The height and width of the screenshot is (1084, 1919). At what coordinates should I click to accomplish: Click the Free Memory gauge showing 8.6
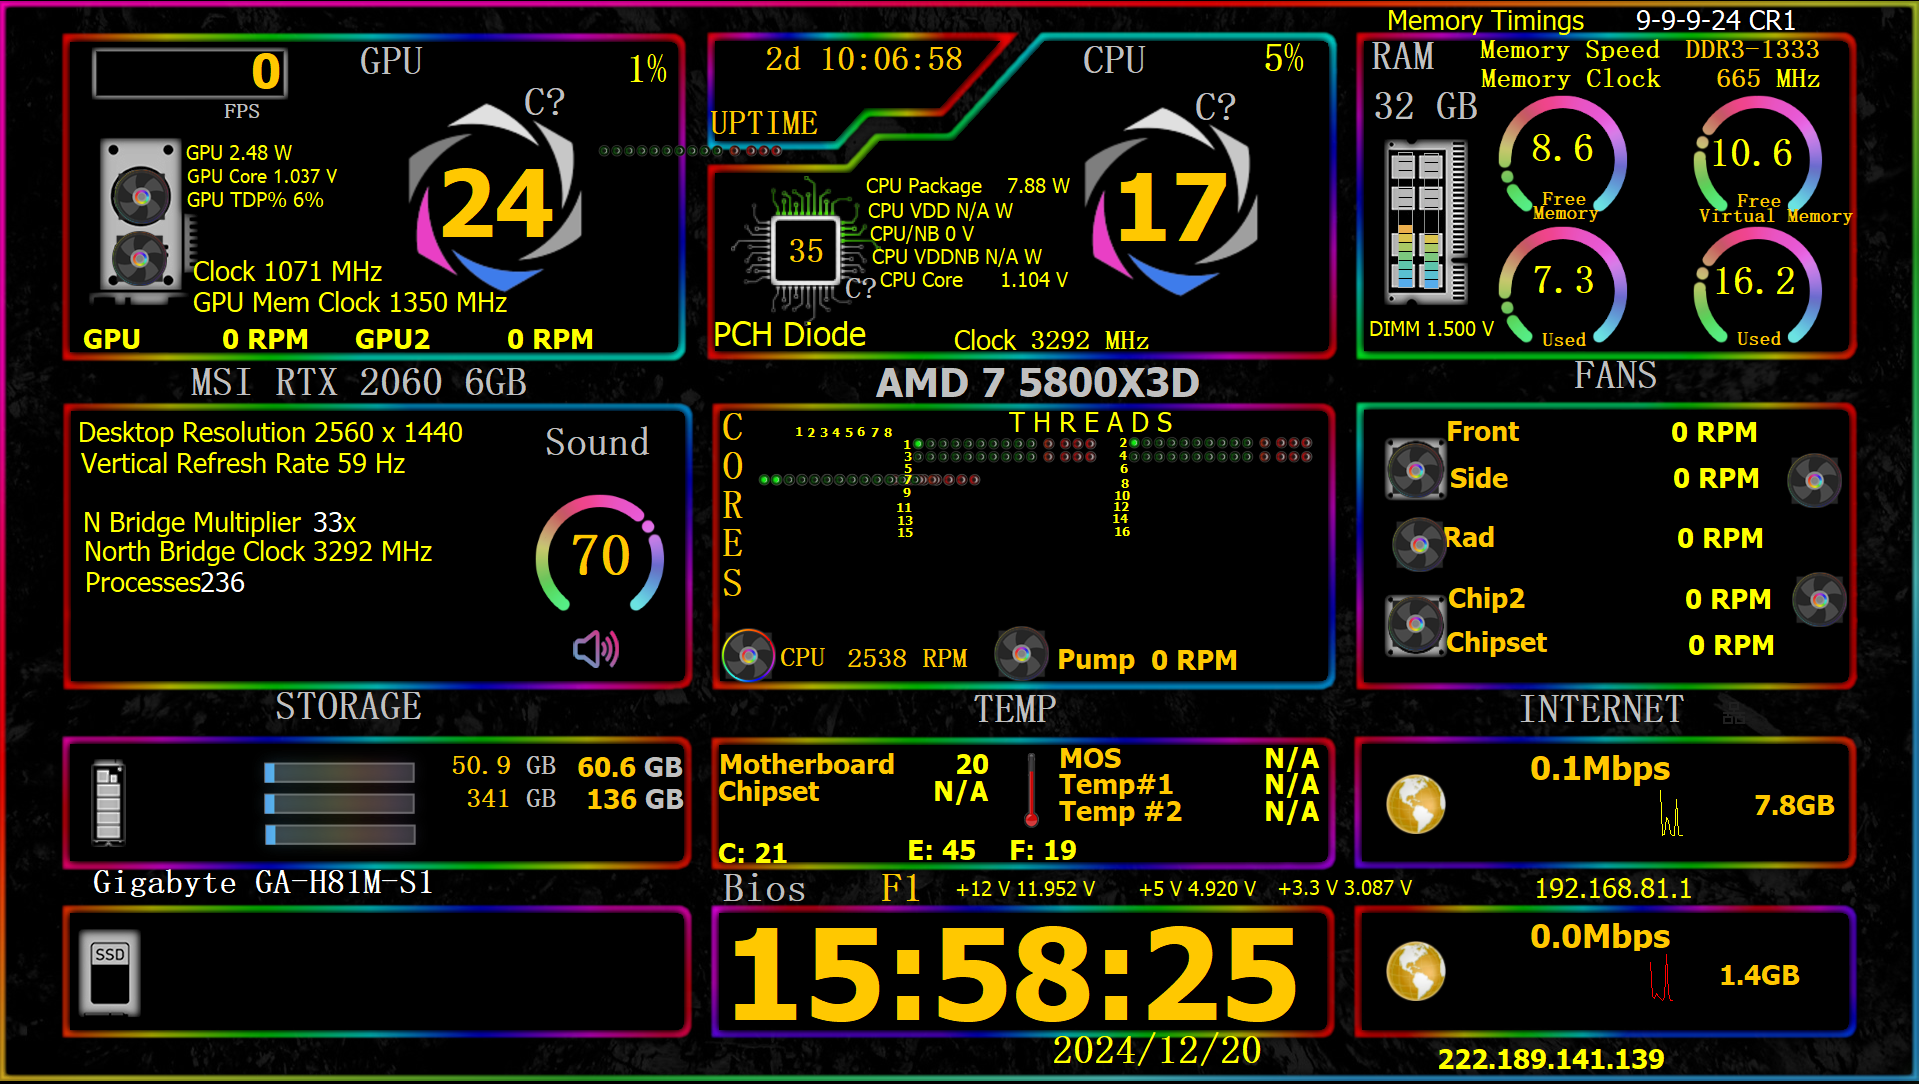1562,160
